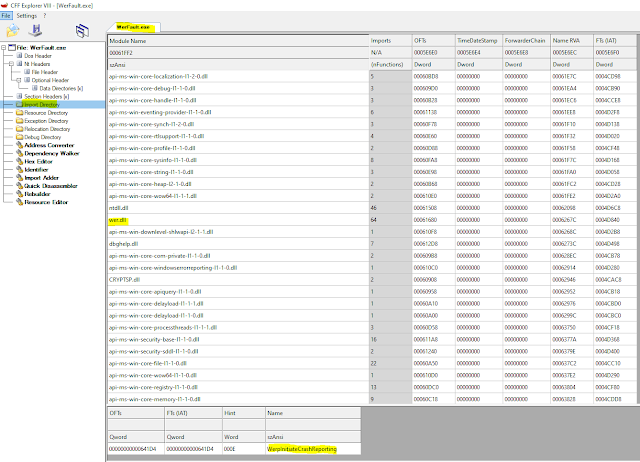Open the Settings menu
This screenshot has height=462, width=640.
point(27,16)
